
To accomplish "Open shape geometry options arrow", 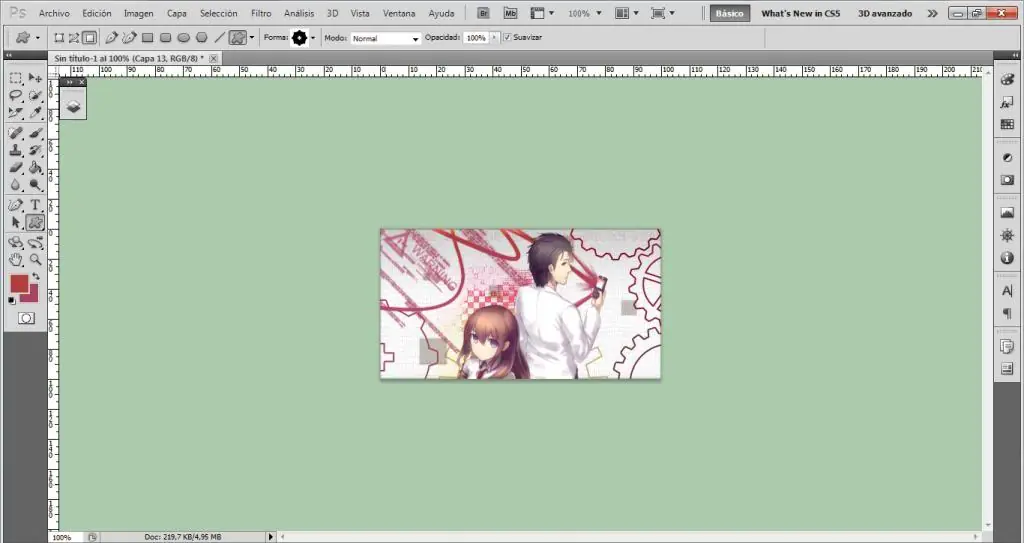I will click(252, 38).
